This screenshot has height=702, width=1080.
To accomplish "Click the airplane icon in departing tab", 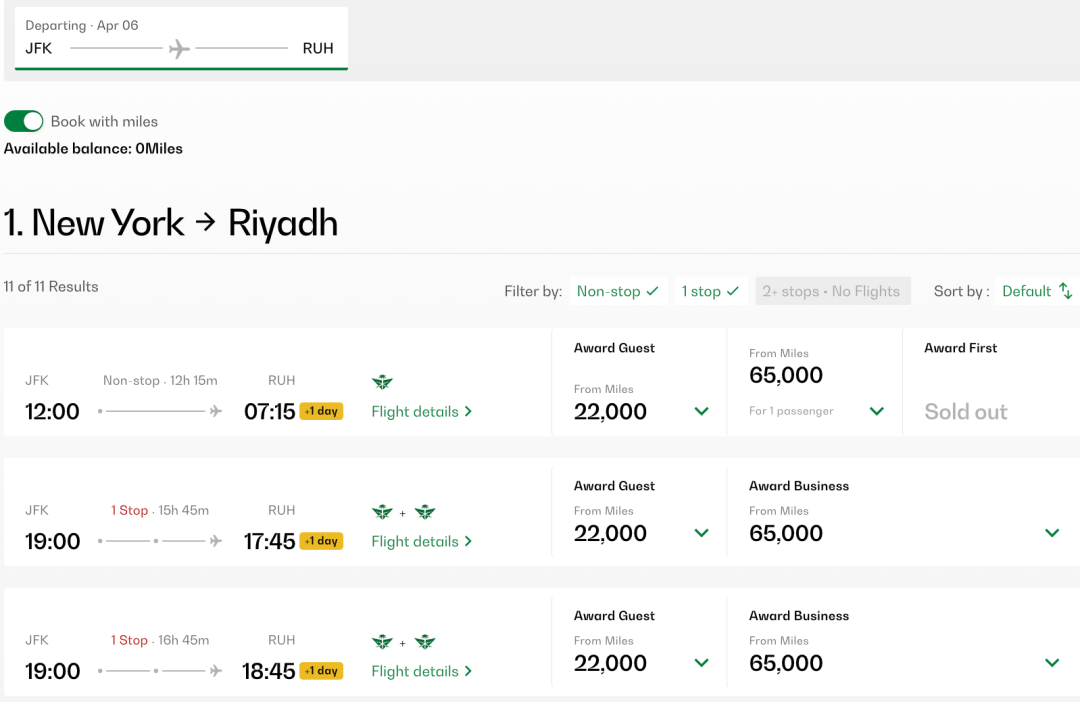I will [179, 48].
